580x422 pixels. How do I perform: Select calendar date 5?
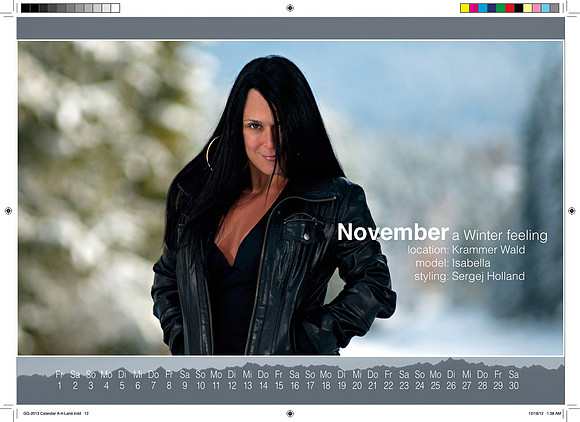122,386
